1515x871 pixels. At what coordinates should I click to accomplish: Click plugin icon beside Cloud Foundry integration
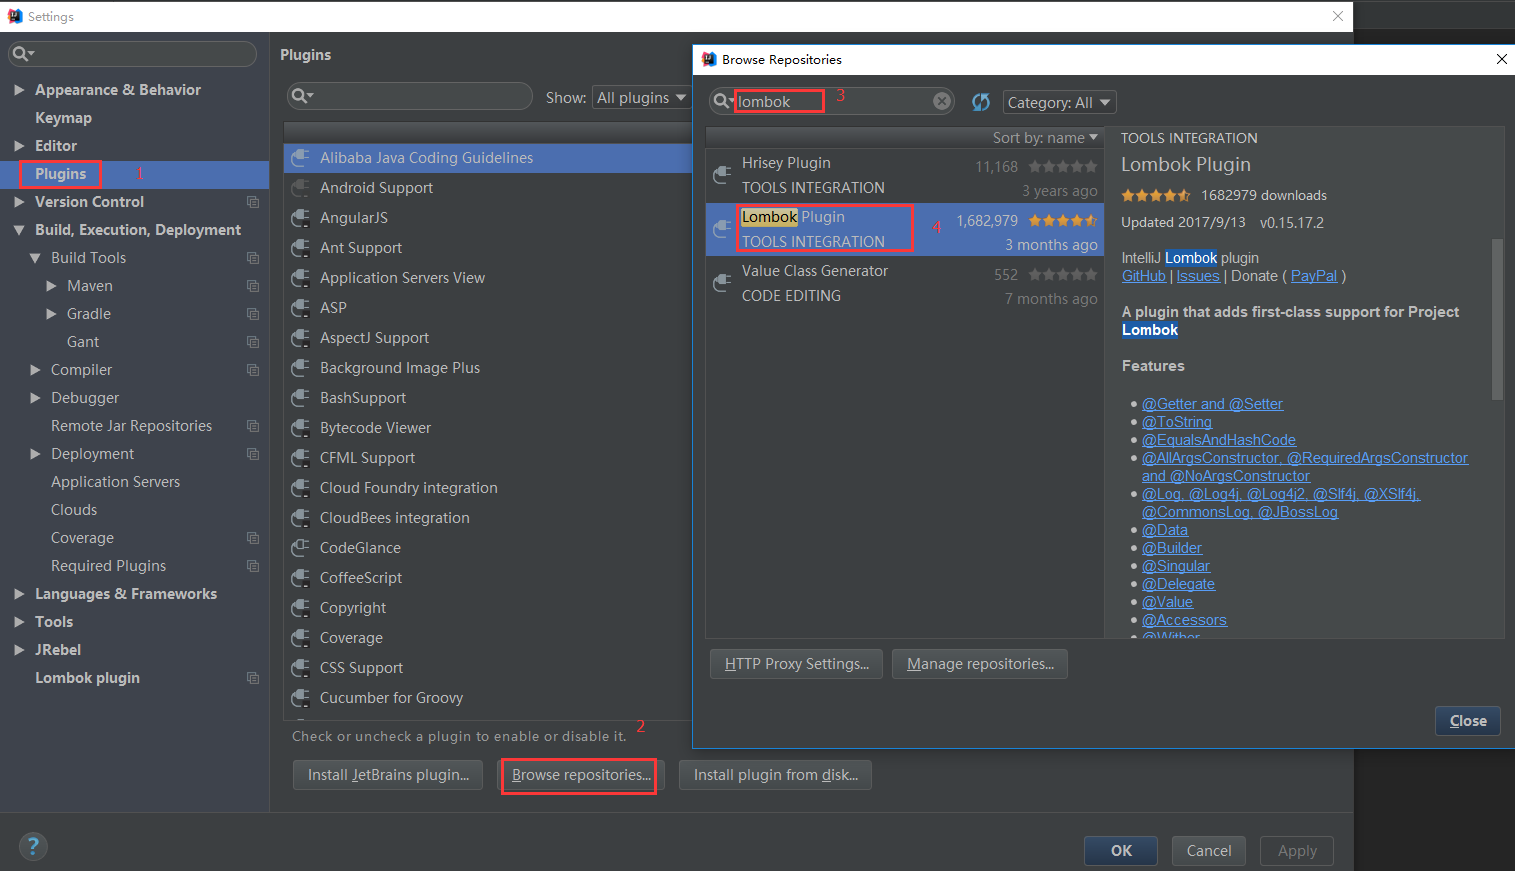click(300, 488)
